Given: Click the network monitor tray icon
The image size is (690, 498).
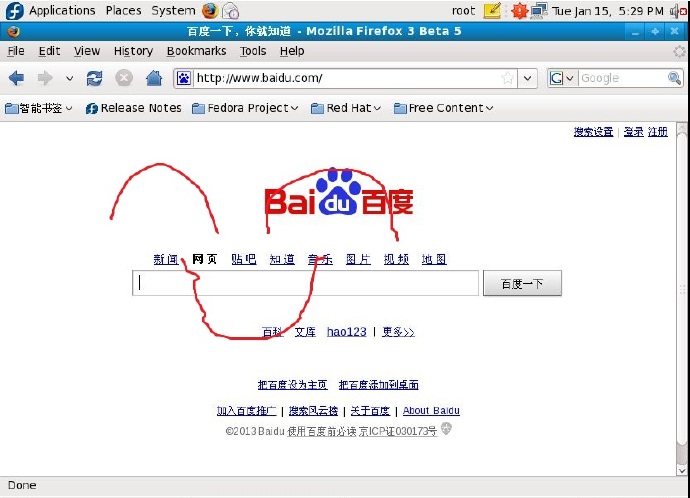Looking at the screenshot, I should (539, 11).
